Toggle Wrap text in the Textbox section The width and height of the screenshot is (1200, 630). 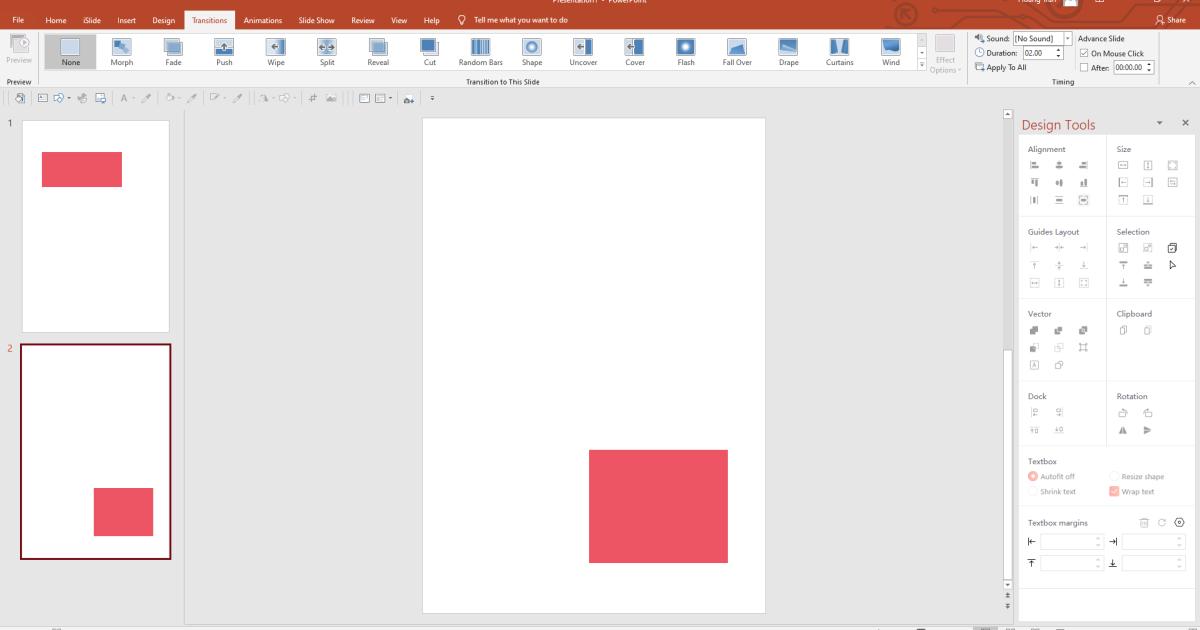(1115, 491)
